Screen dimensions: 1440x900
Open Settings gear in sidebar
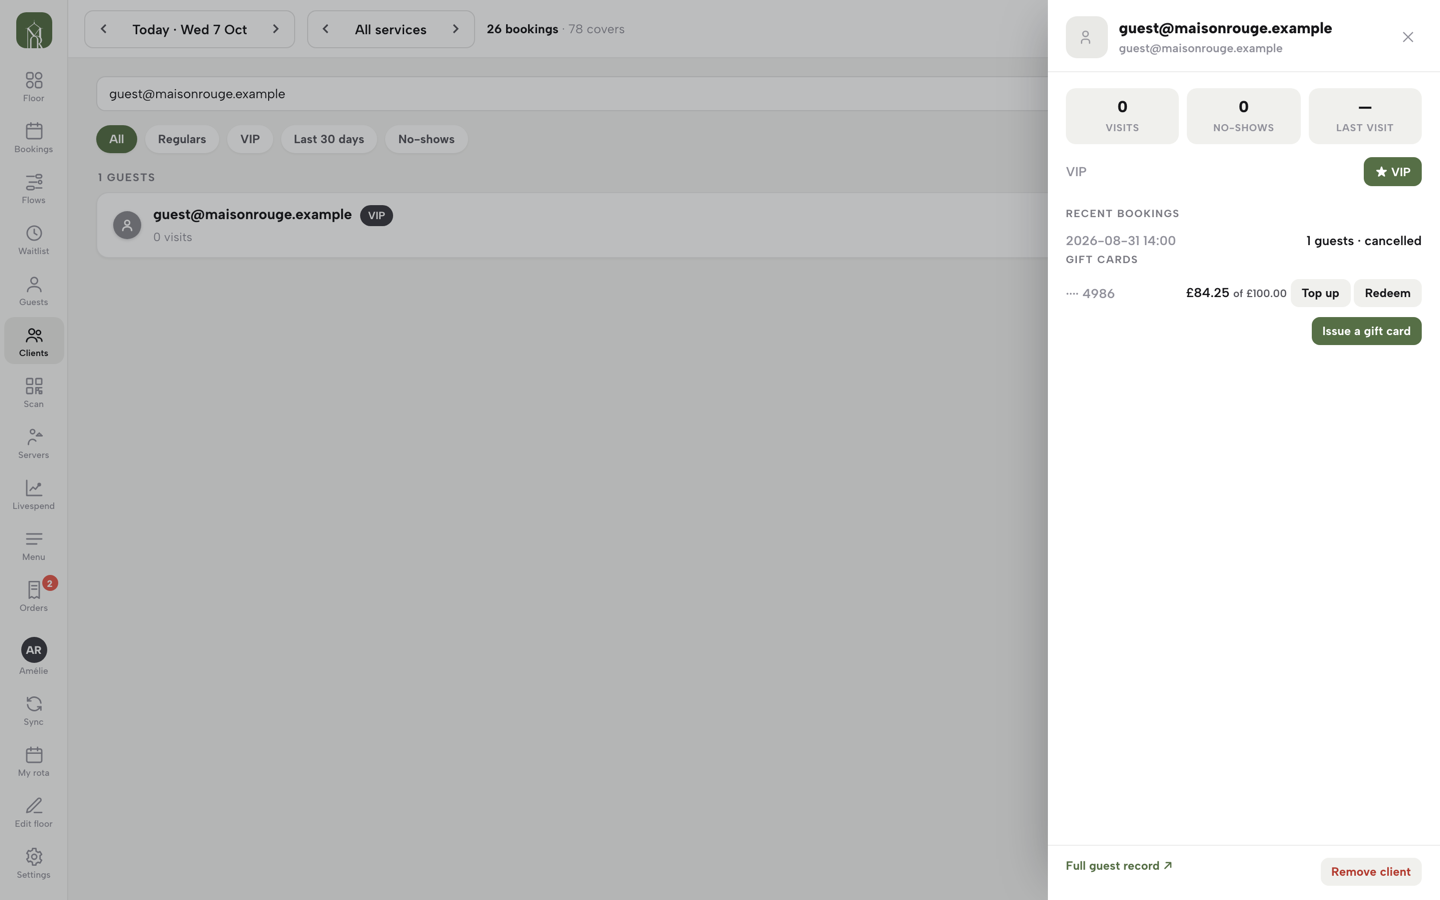tap(34, 863)
